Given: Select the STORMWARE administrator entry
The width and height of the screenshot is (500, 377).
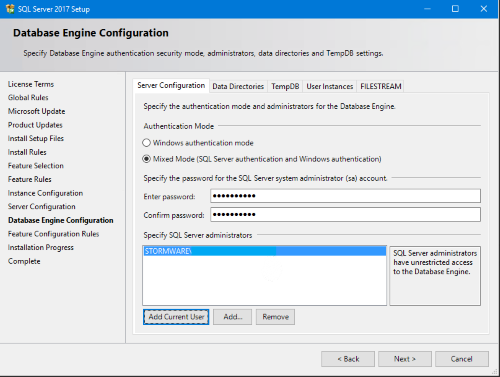Looking at the screenshot, I should tap(265, 251).
